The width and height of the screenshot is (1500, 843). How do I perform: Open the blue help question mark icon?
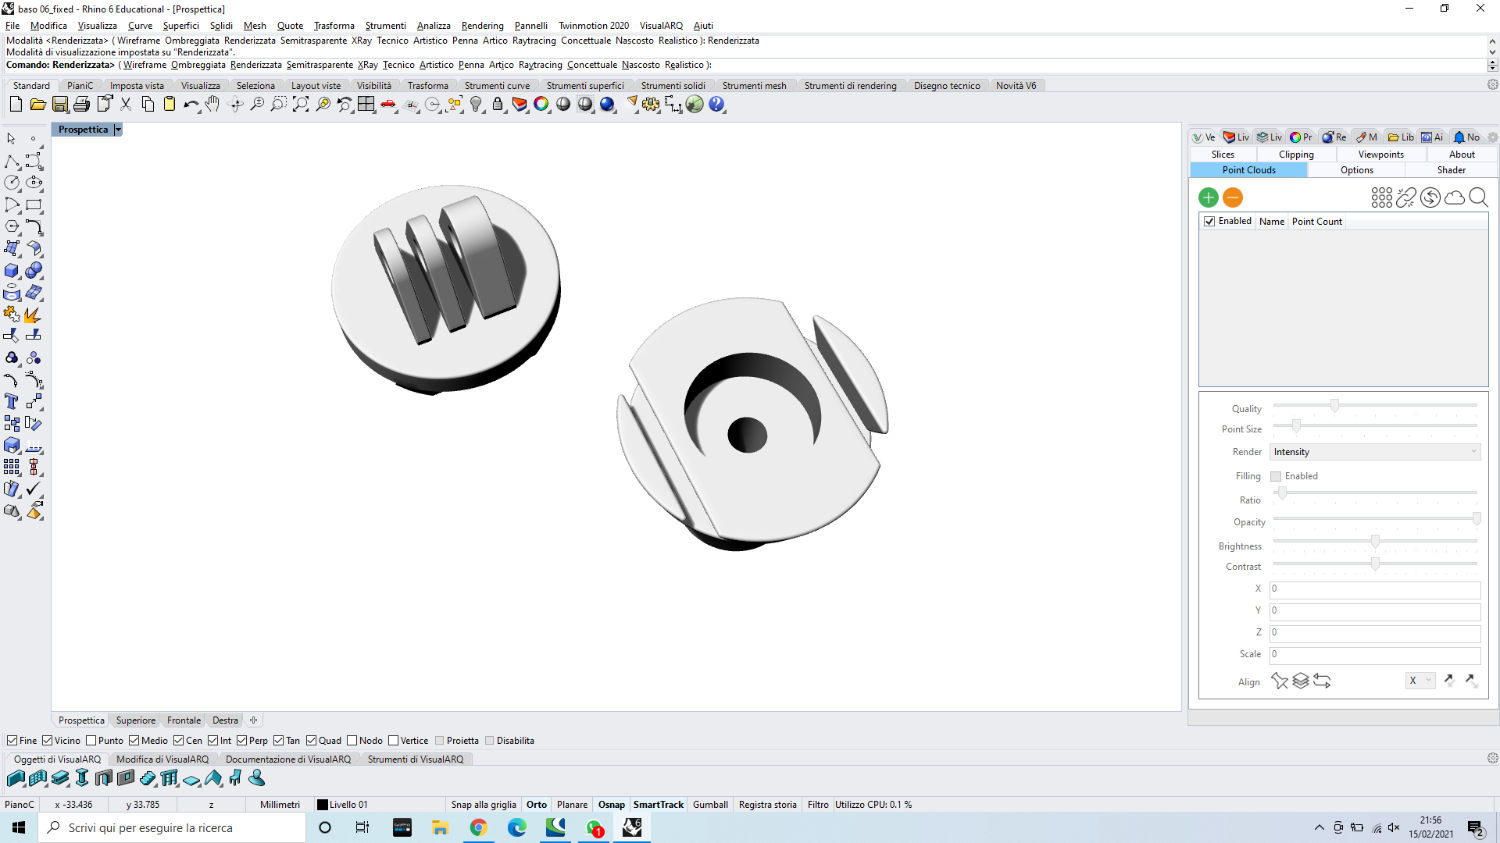tap(717, 104)
